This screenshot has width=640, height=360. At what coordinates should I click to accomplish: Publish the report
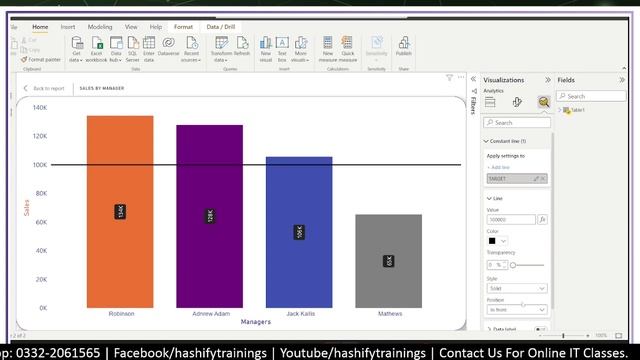(x=404, y=46)
